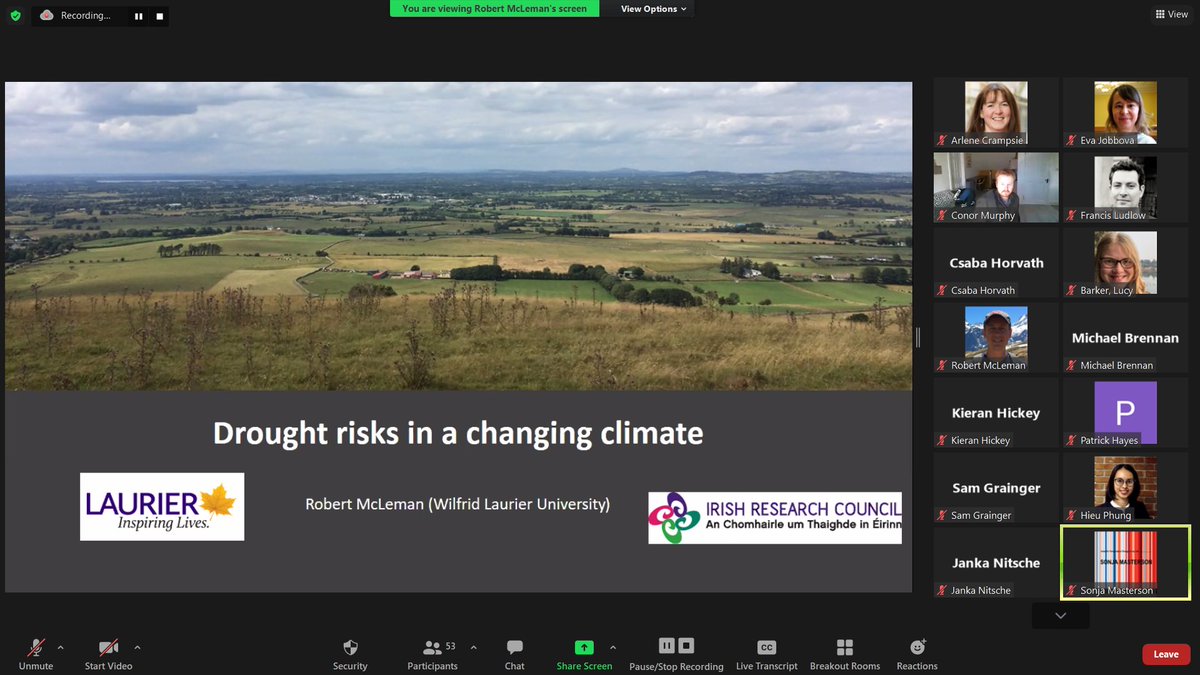Stop the recording using the toolbar button
The height and width of the screenshot is (675, 1200).
tap(686, 646)
